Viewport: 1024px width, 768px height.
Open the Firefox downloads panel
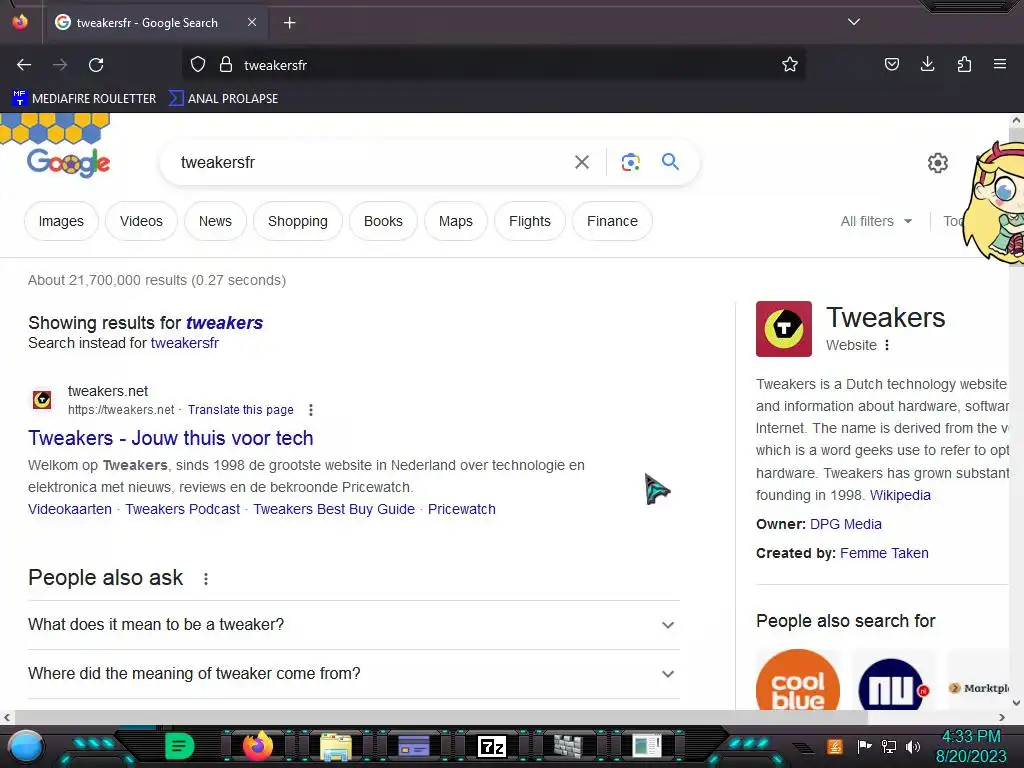coord(927,64)
